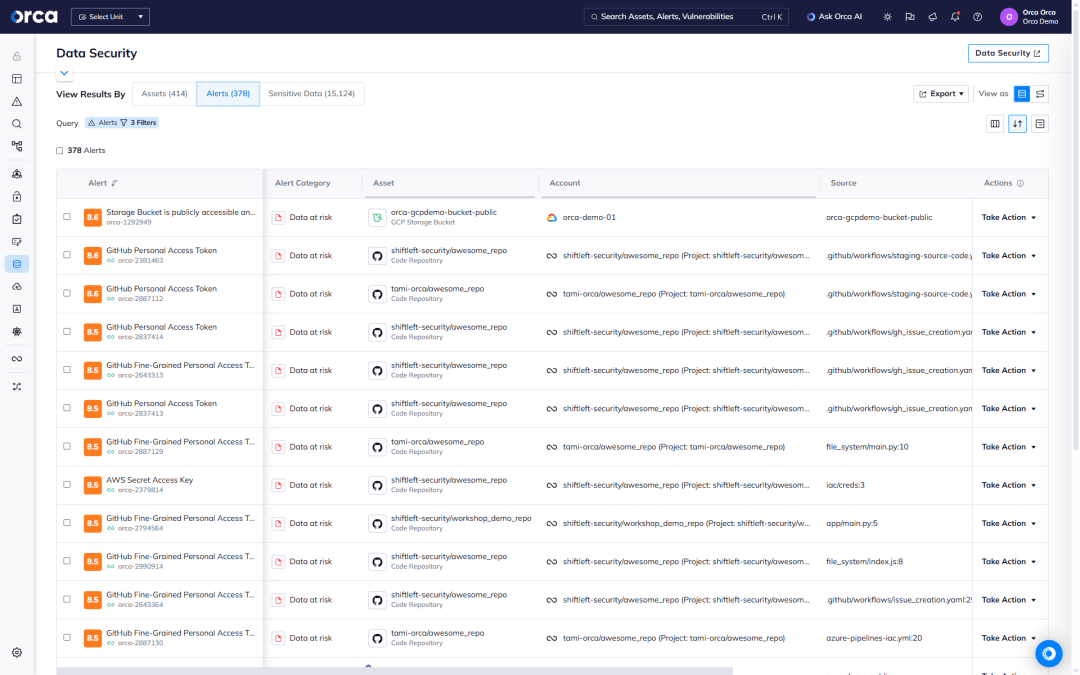Switch to the grouped list view icon

pyautogui.click(x=1040, y=94)
